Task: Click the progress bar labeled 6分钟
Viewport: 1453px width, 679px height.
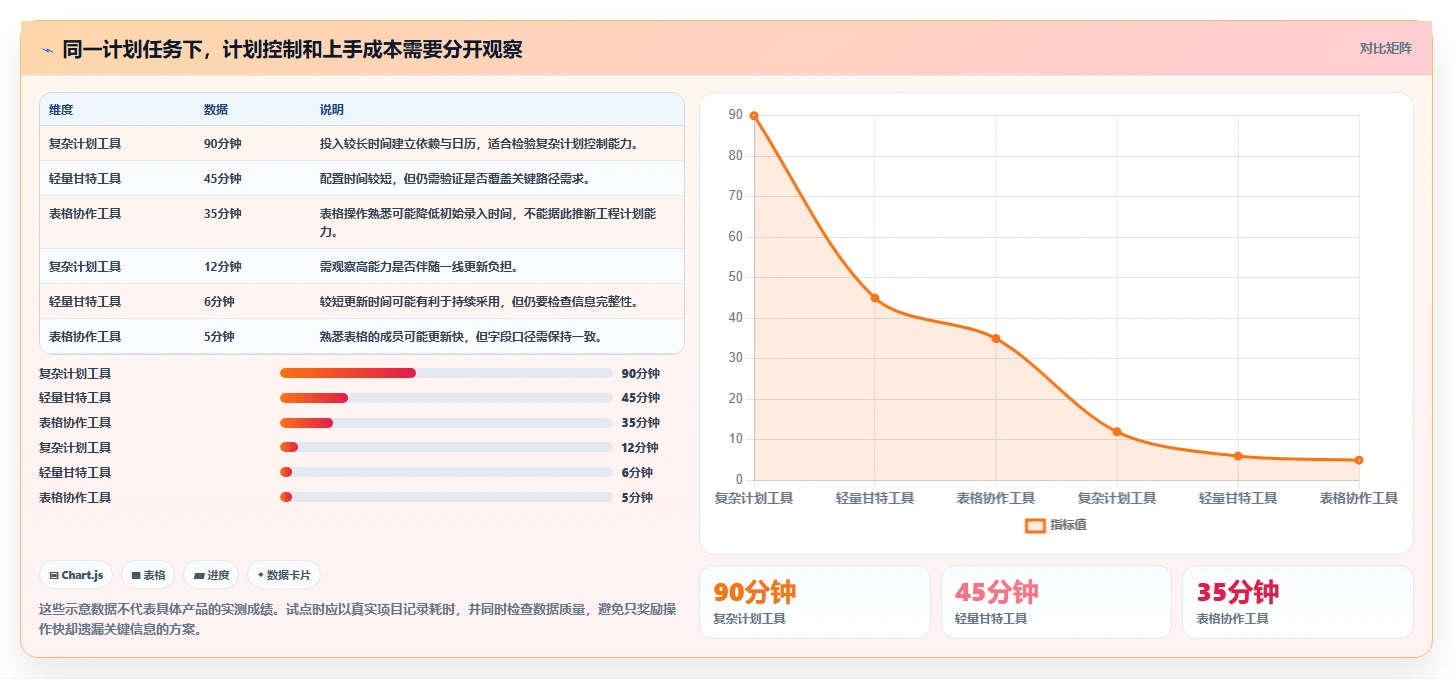Action: tap(446, 472)
